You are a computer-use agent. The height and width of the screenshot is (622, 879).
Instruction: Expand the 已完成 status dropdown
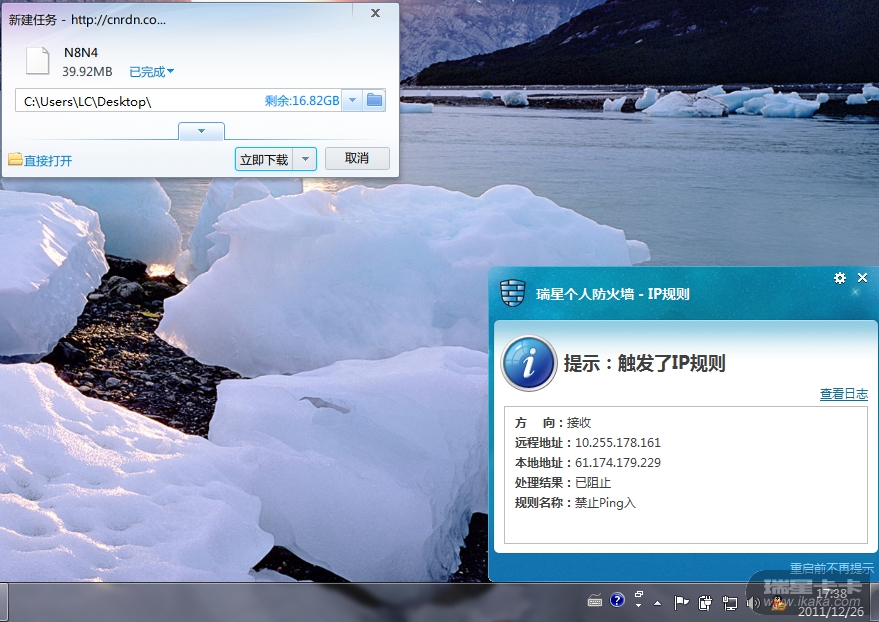151,72
